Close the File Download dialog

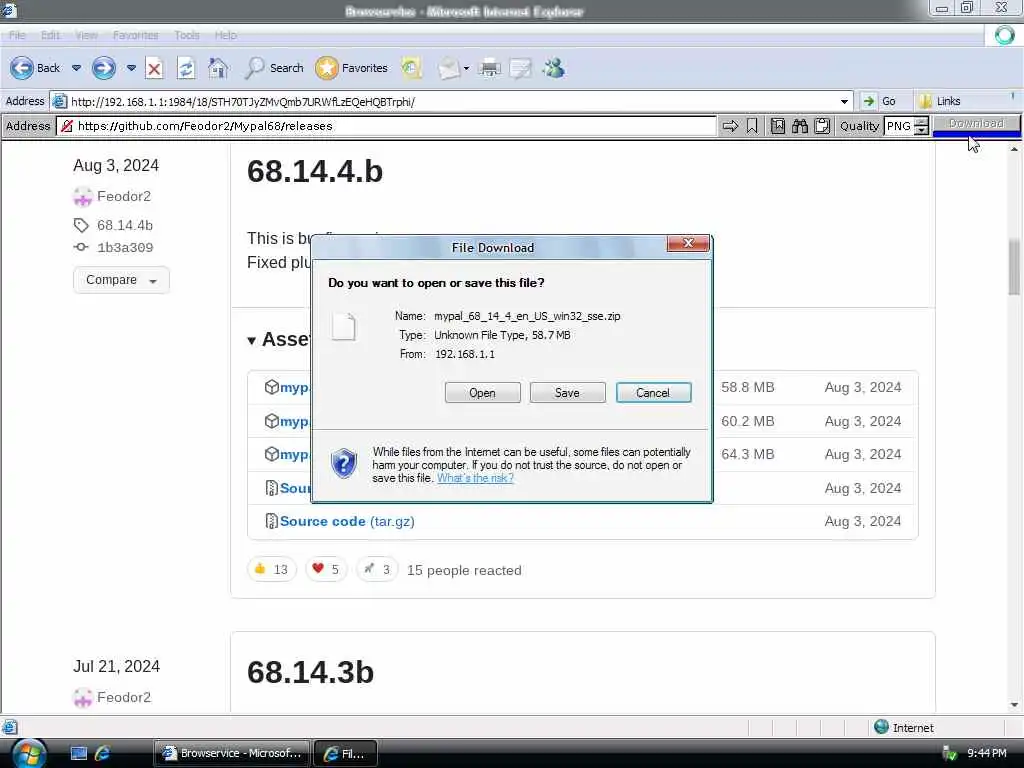pos(688,244)
